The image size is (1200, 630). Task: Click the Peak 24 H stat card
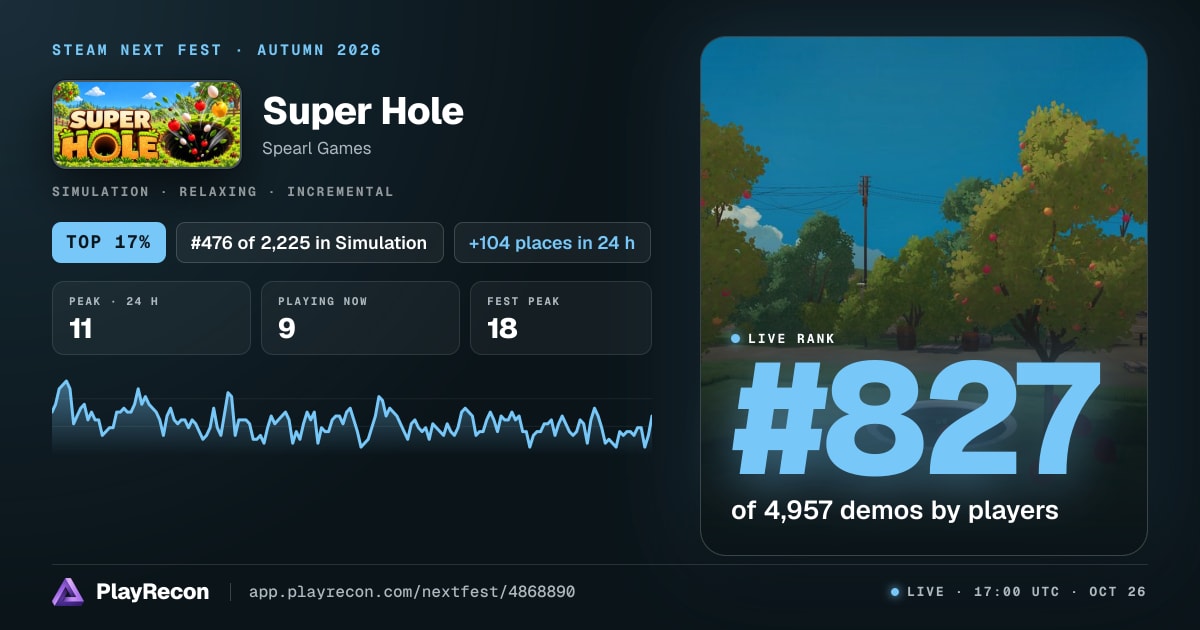click(x=151, y=318)
